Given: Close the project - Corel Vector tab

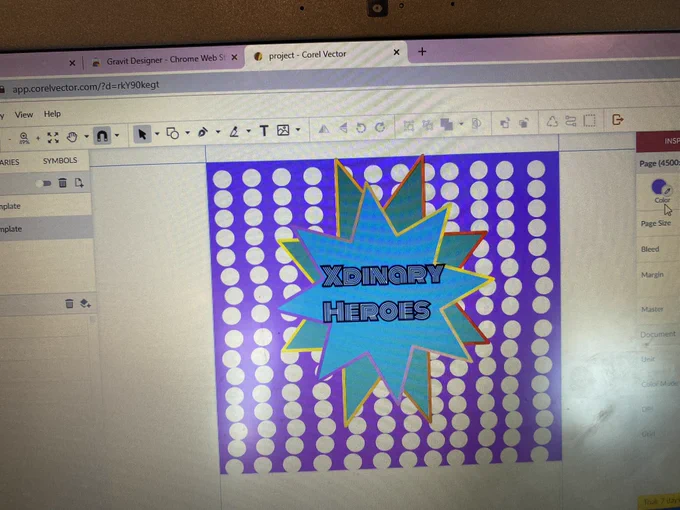Looking at the screenshot, I should pyautogui.click(x=396, y=52).
